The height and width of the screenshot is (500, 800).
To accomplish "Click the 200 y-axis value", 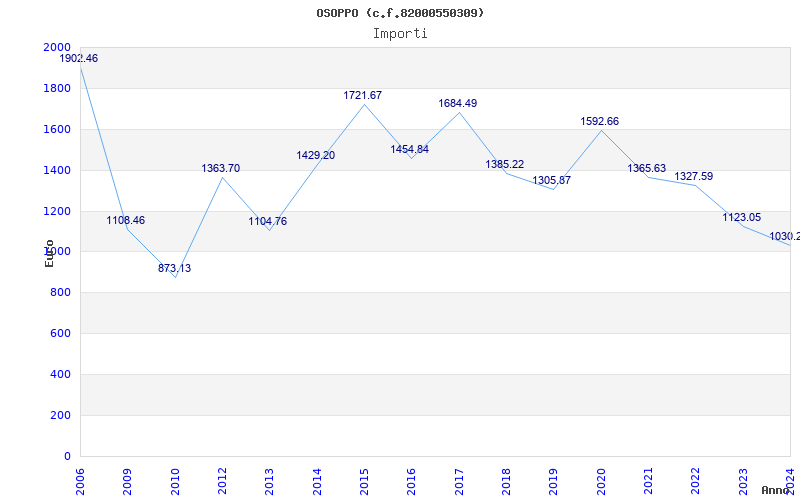I will pos(61,415).
